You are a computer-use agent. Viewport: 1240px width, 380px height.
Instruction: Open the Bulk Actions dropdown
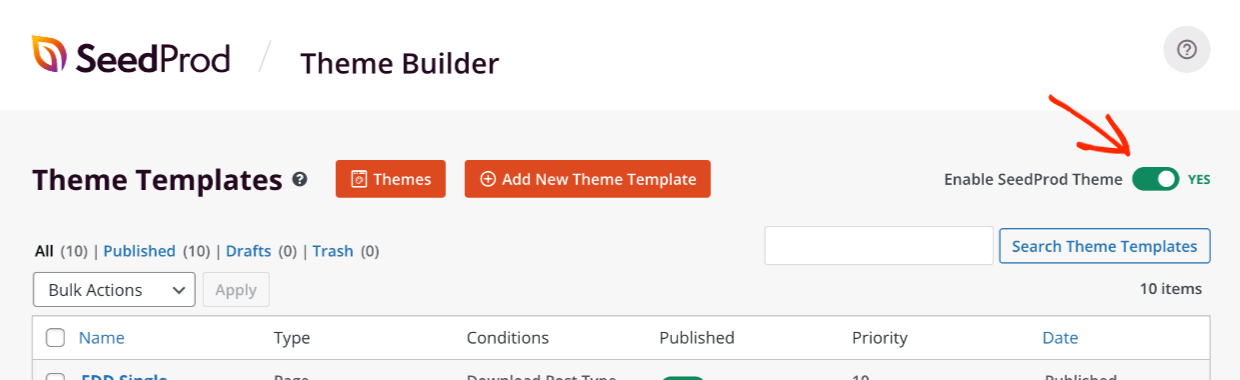[114, 290]
